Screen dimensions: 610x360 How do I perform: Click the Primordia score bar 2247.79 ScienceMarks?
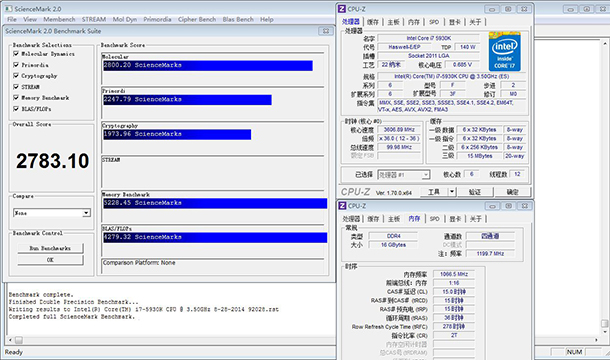[187, 100]
